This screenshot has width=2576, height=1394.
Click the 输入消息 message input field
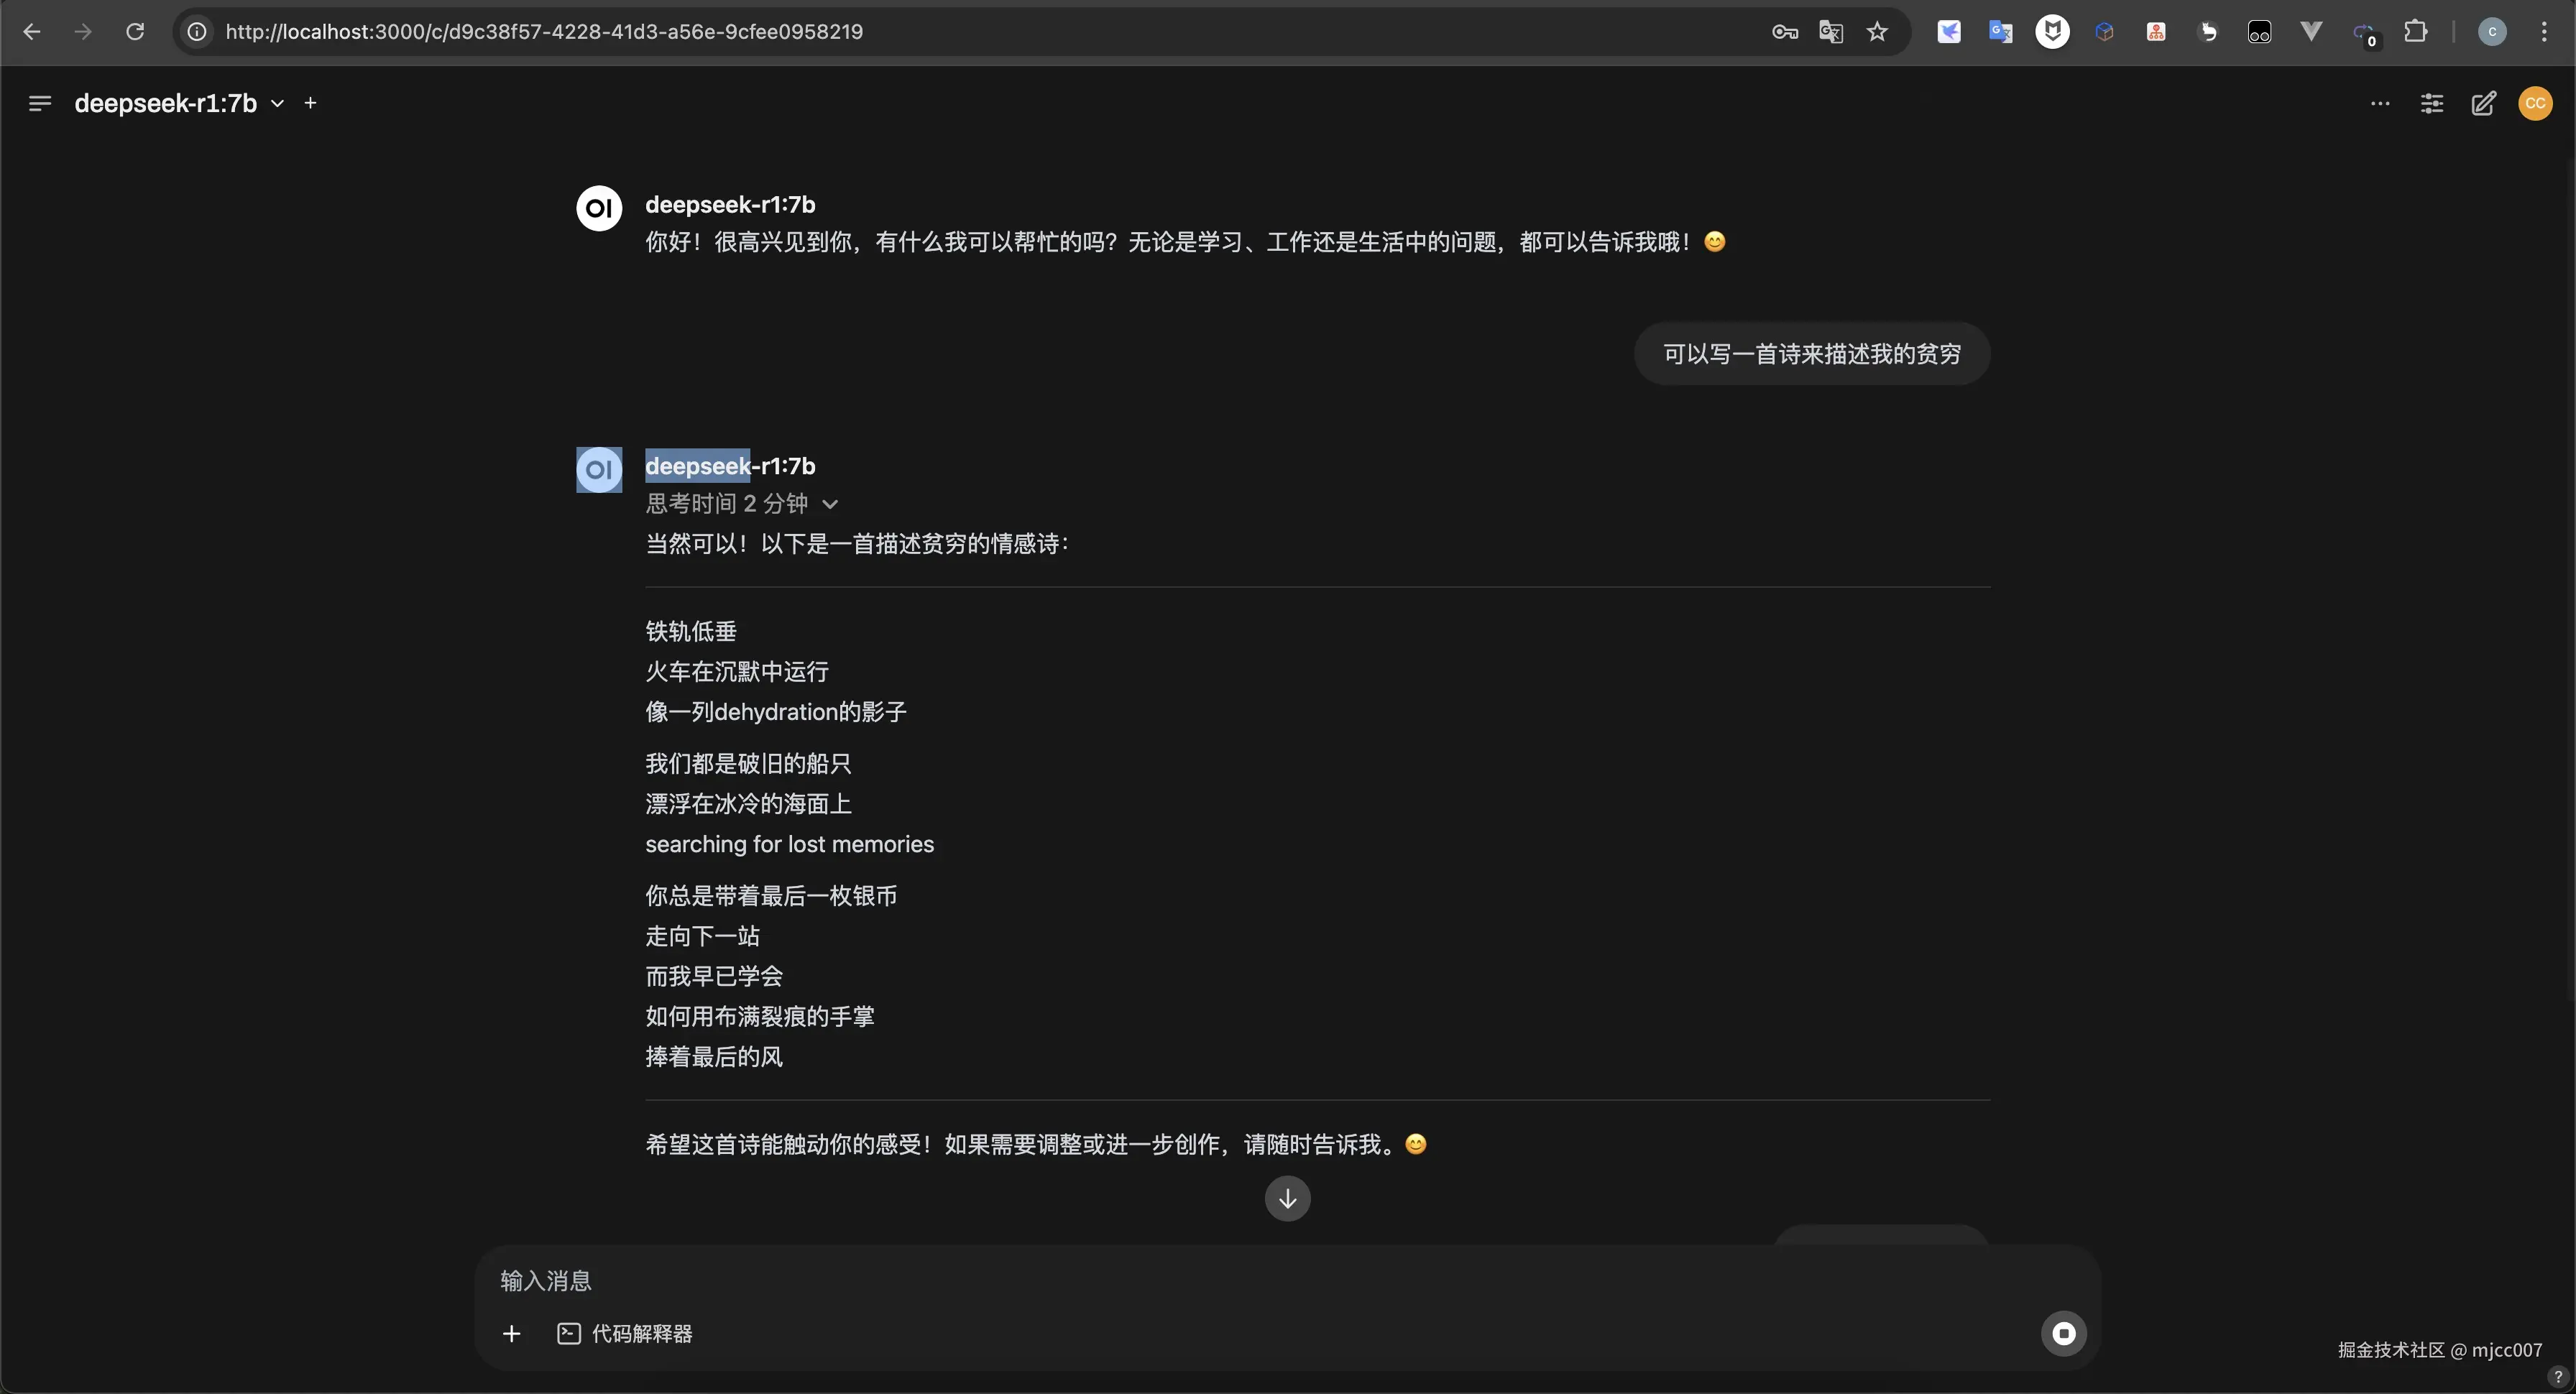(1200, 1280)
